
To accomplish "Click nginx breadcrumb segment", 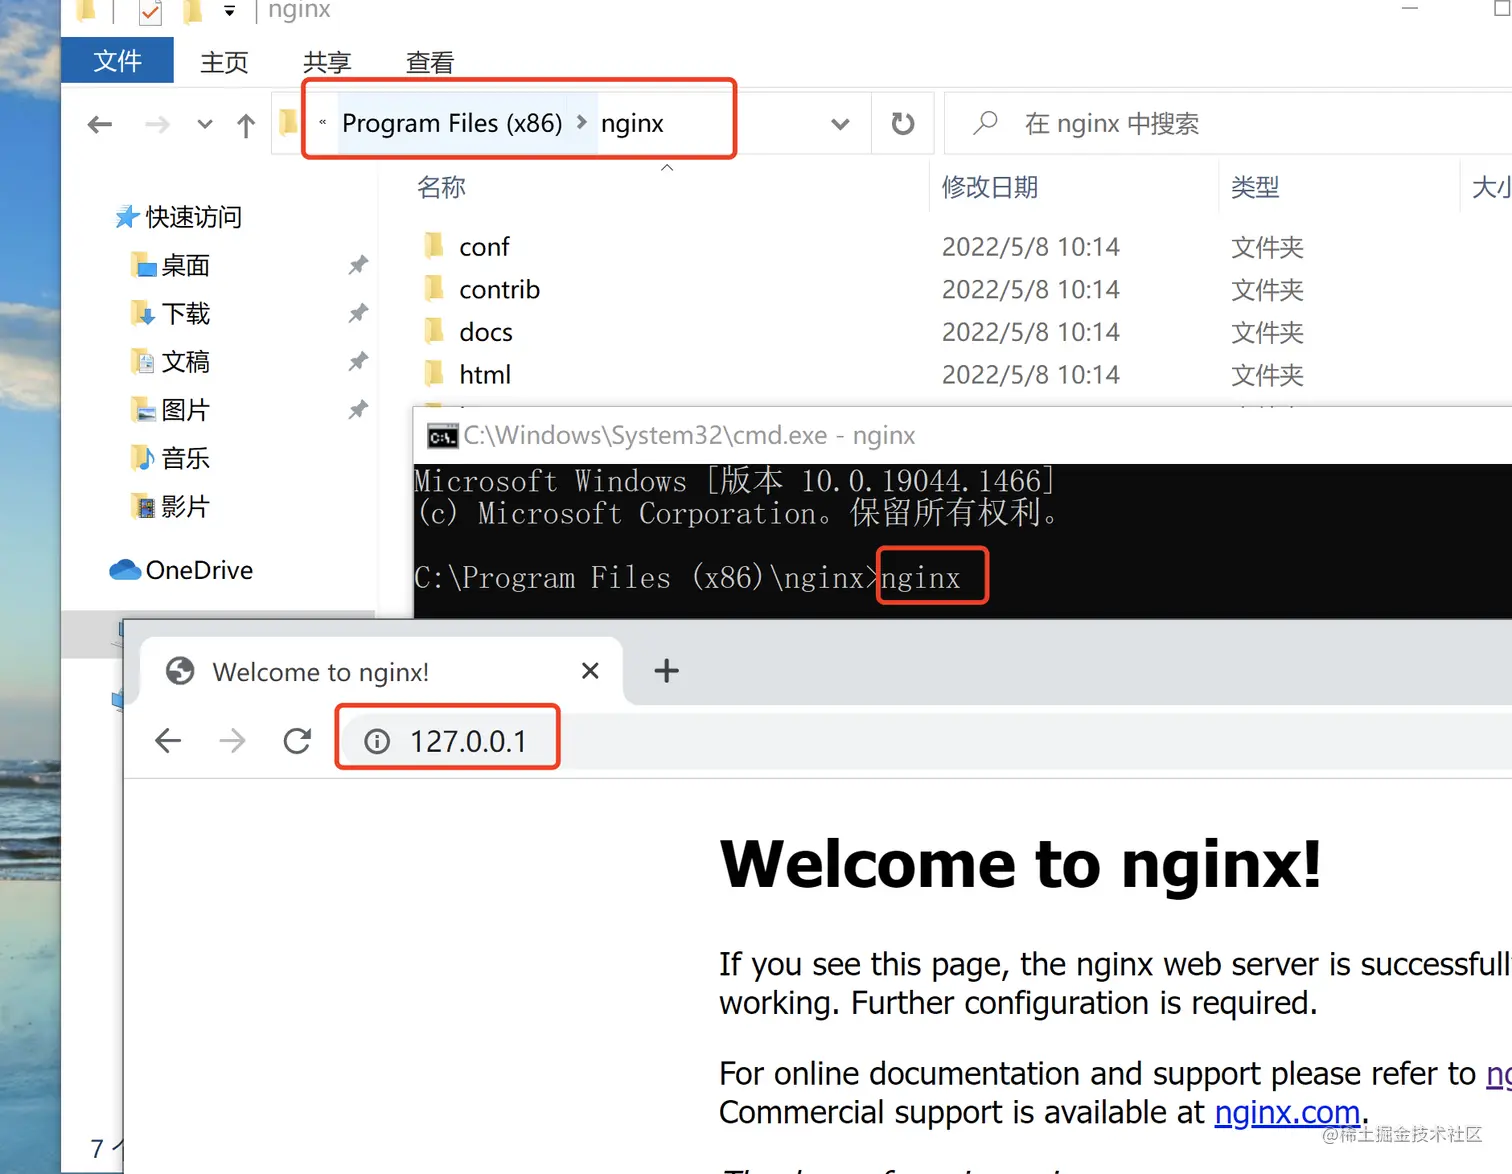I will pyautogui.click(x=632, y=123).
